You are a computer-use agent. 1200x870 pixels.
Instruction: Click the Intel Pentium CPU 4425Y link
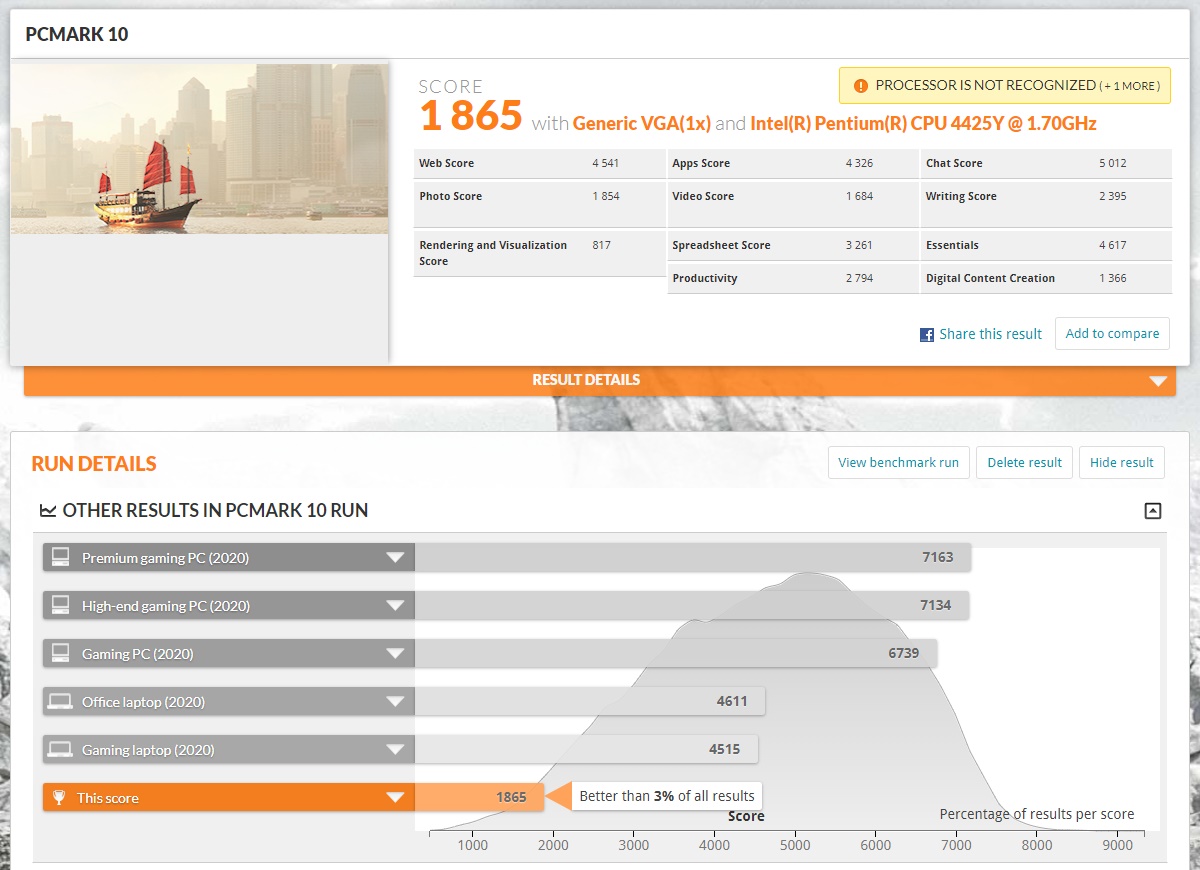(x=923, y=124)
